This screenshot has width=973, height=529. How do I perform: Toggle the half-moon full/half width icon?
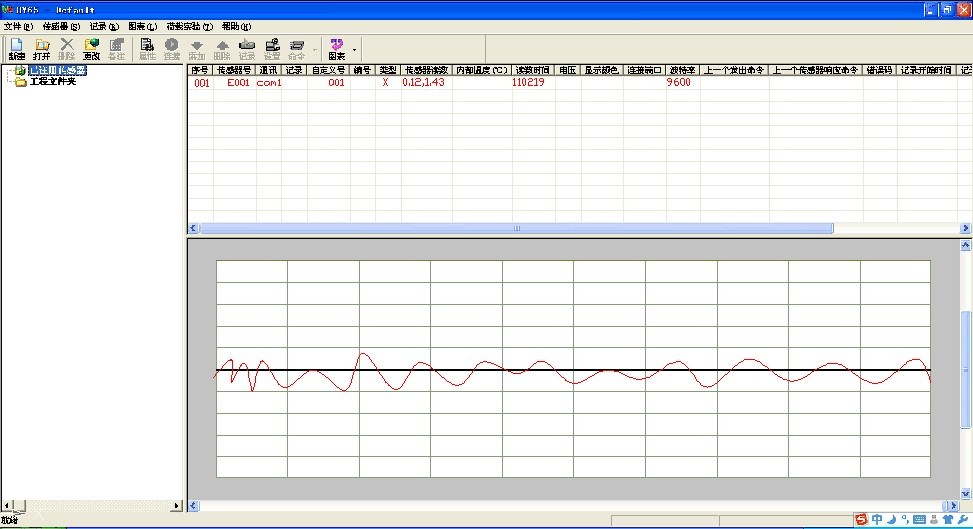point(892,519)
